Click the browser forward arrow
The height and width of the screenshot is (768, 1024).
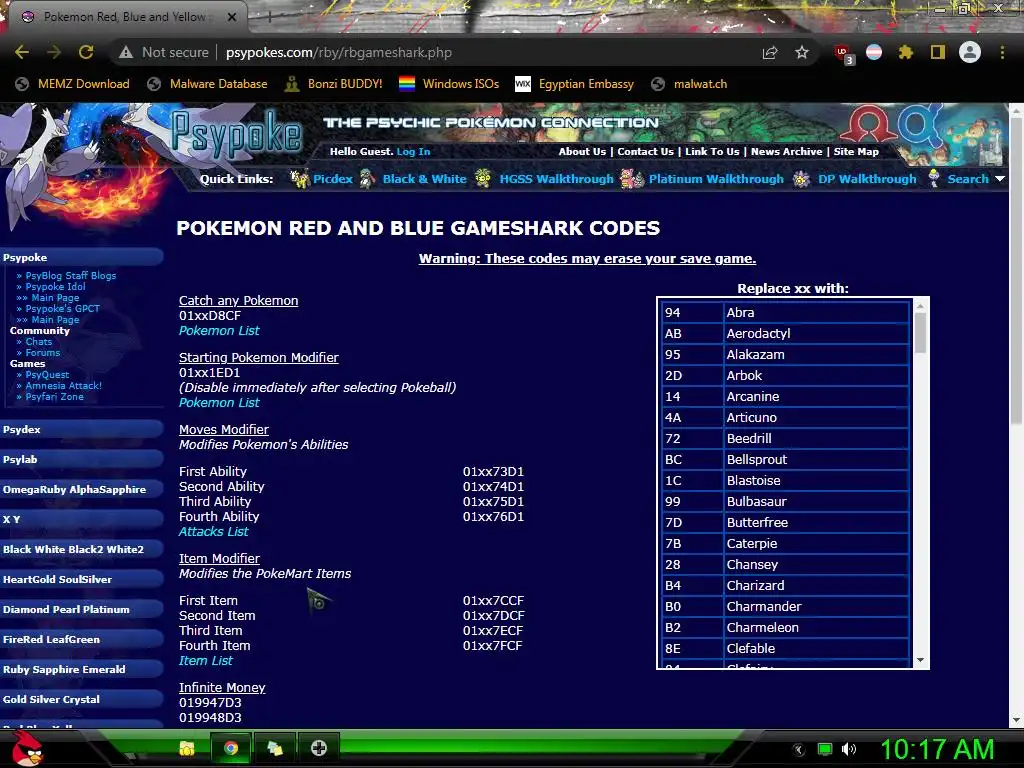point(54,52)
